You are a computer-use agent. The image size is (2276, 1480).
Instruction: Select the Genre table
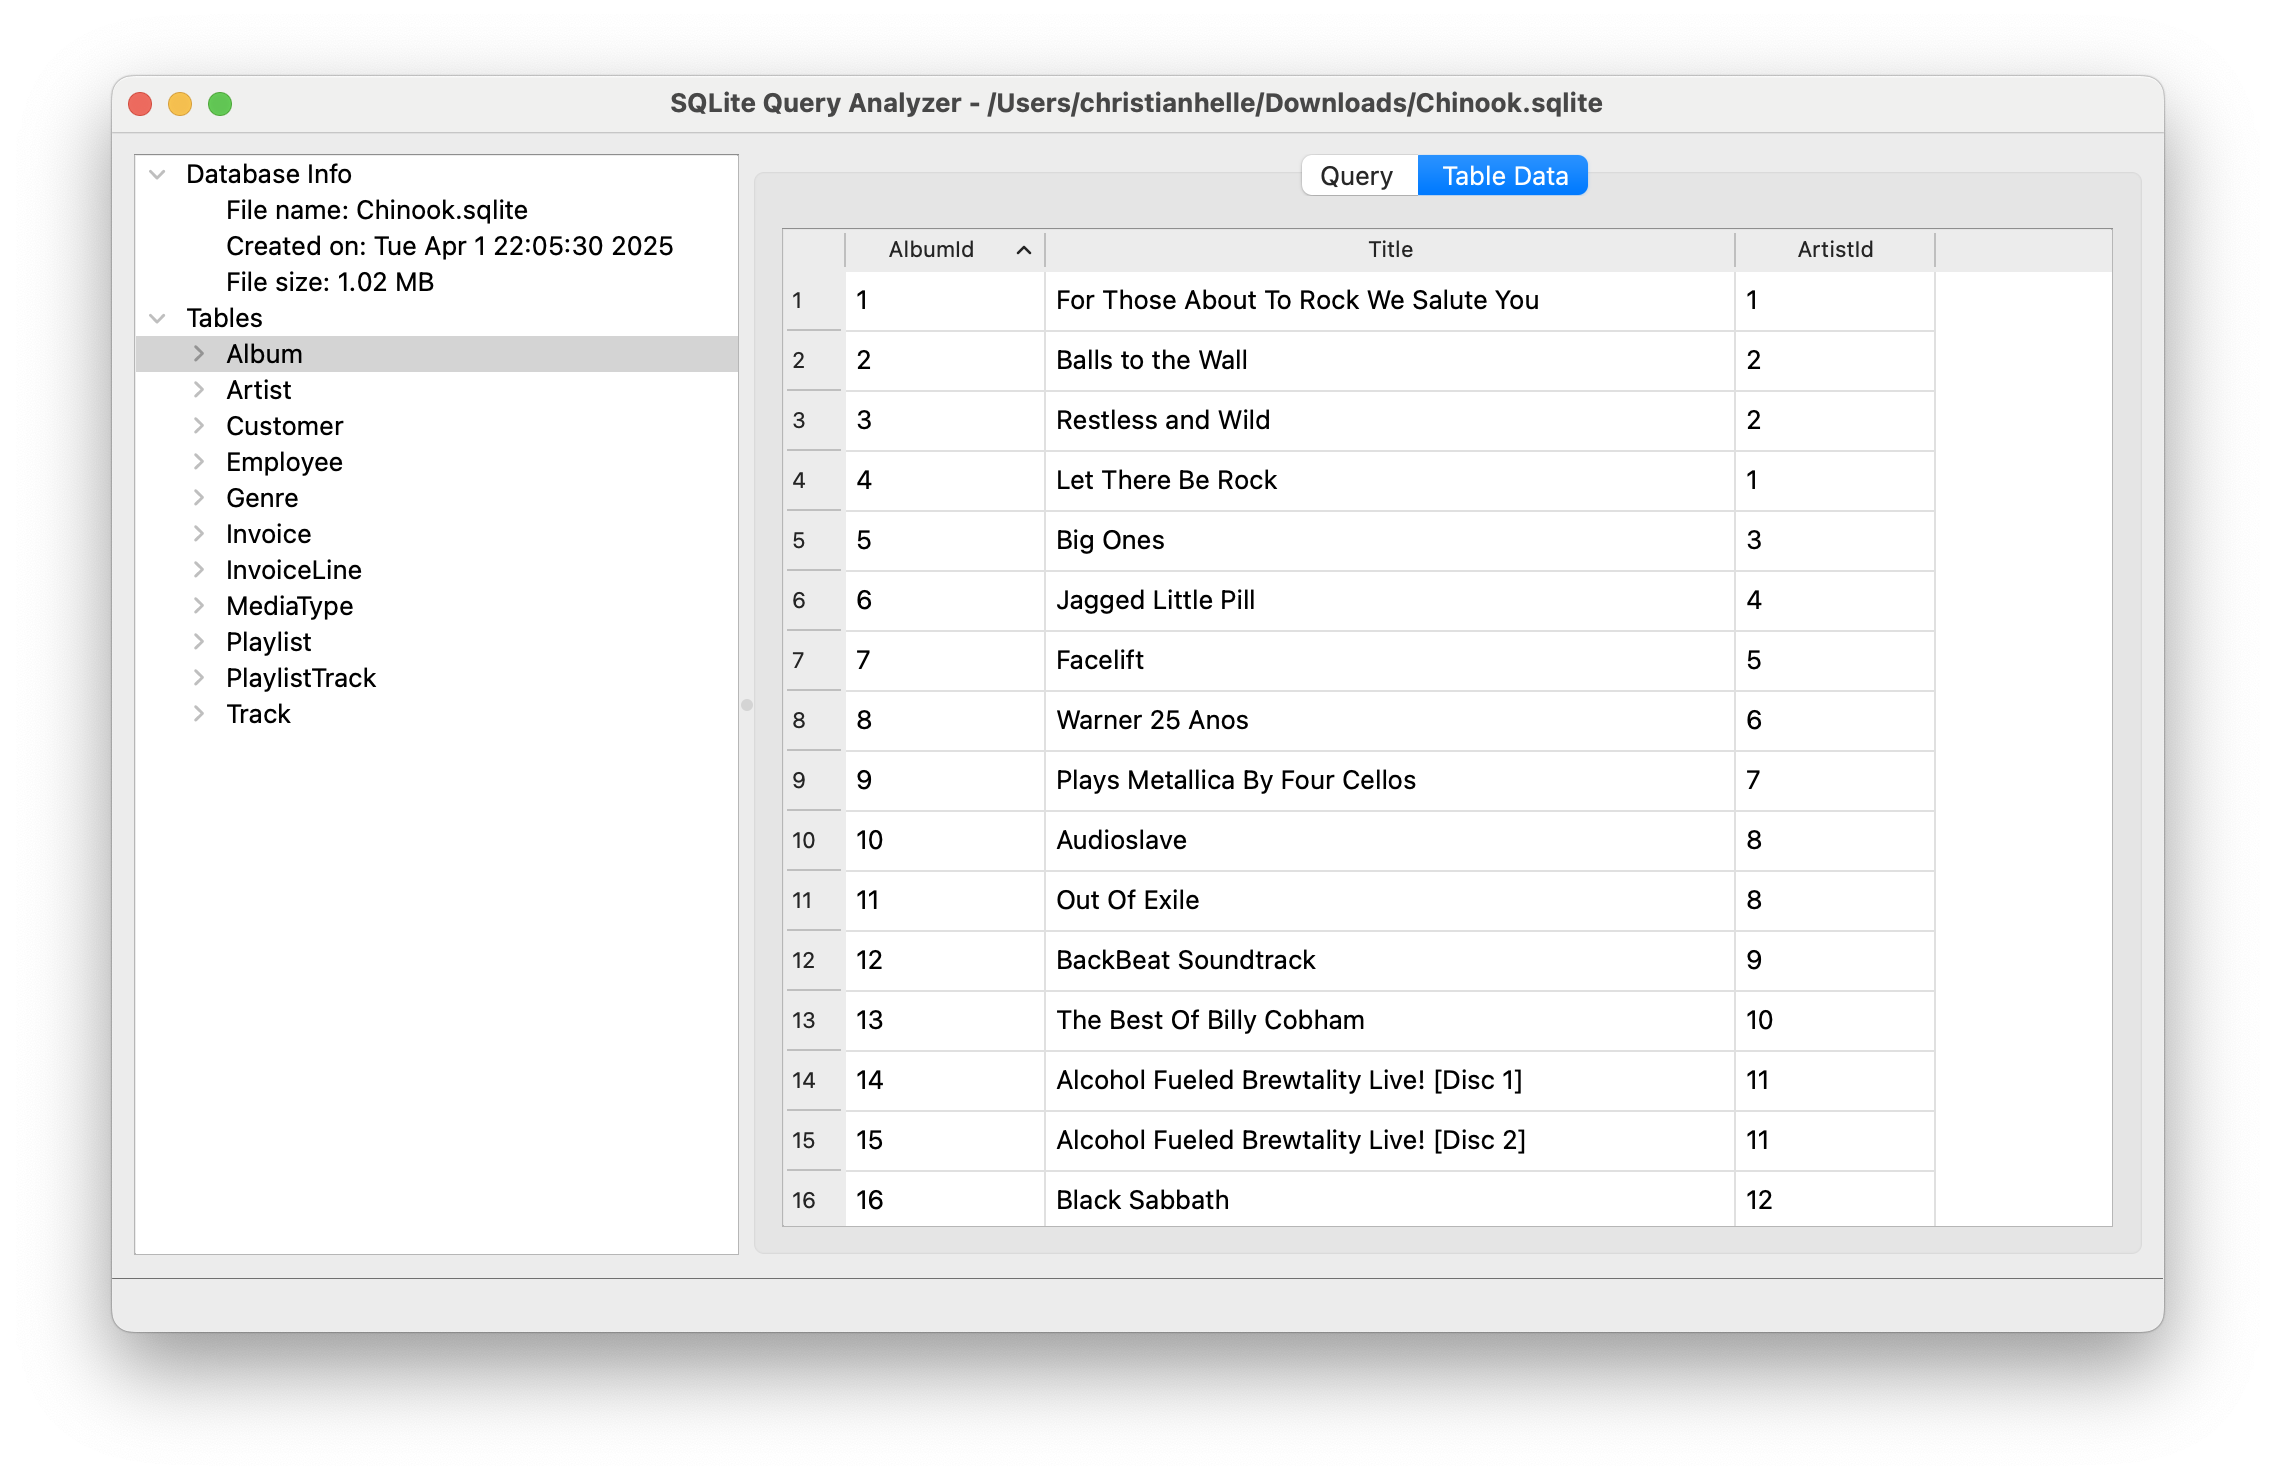(262, 497)
